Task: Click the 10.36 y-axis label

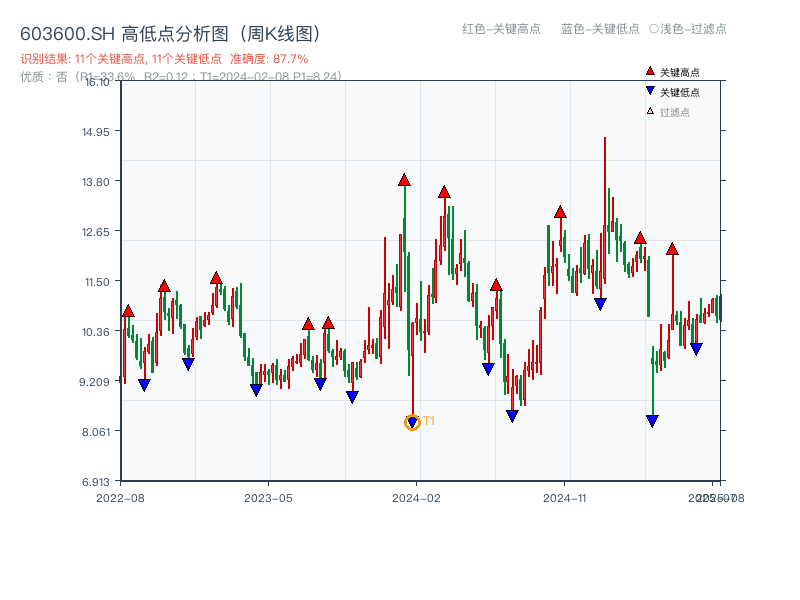Action: pyautogui.click(x=95, y=332)
